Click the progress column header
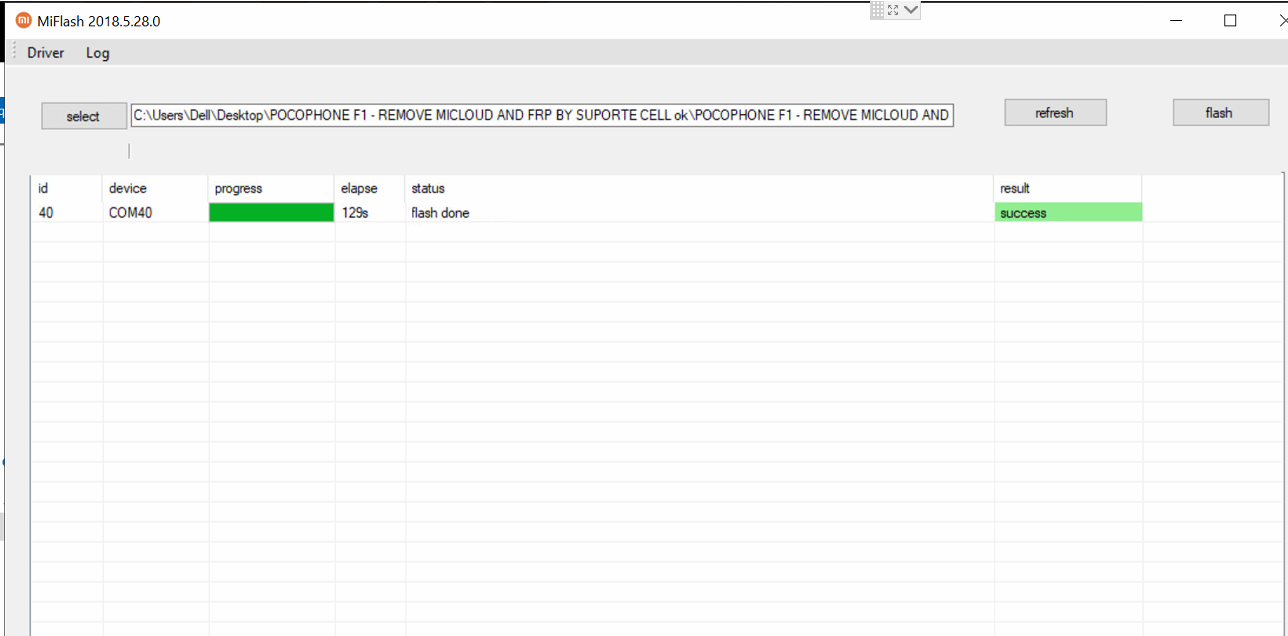1288x636 pixels. (271, 188)
